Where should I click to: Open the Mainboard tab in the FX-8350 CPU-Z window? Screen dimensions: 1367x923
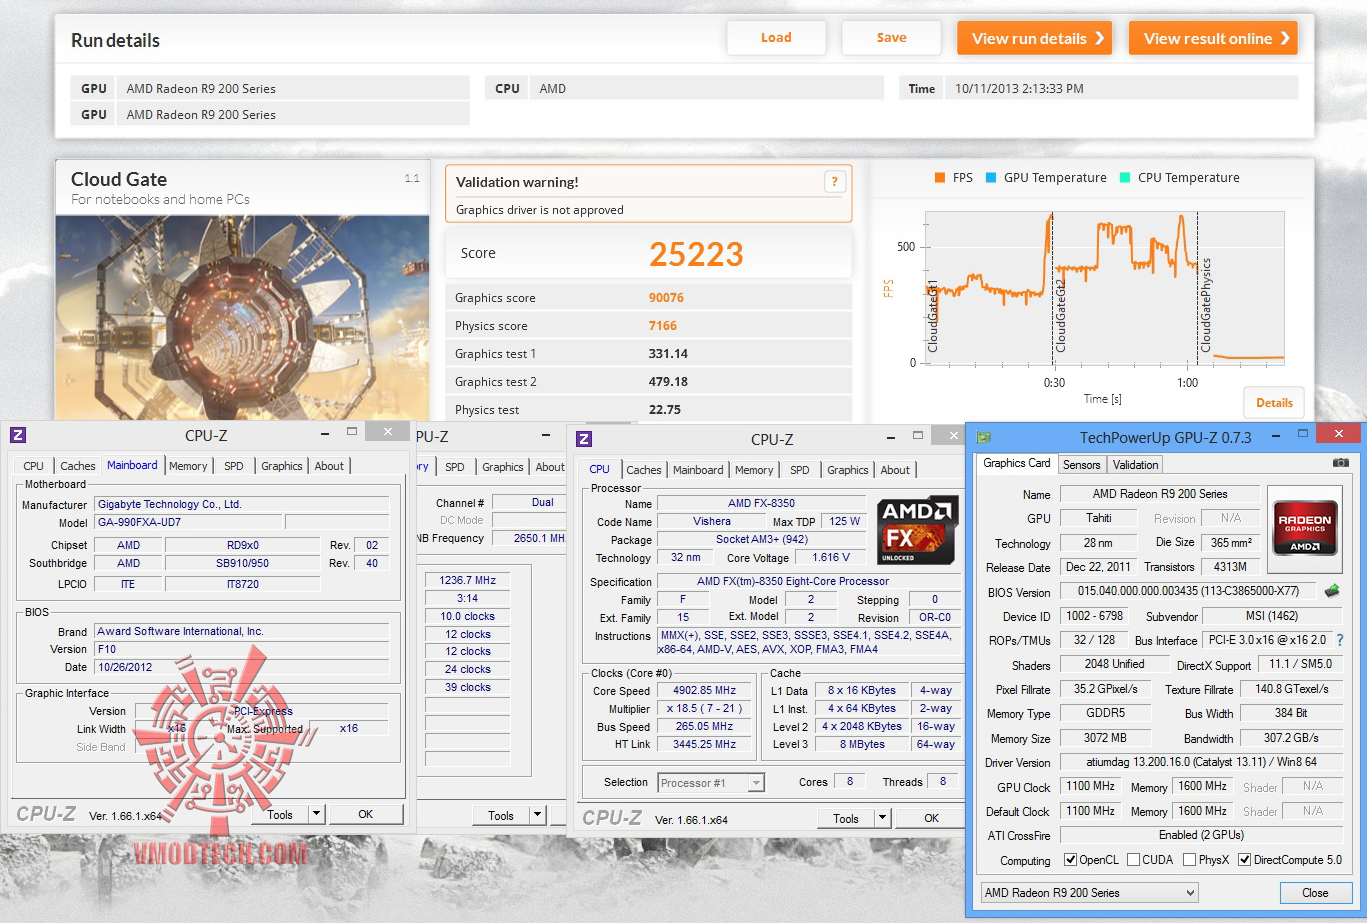click(698, 470)
